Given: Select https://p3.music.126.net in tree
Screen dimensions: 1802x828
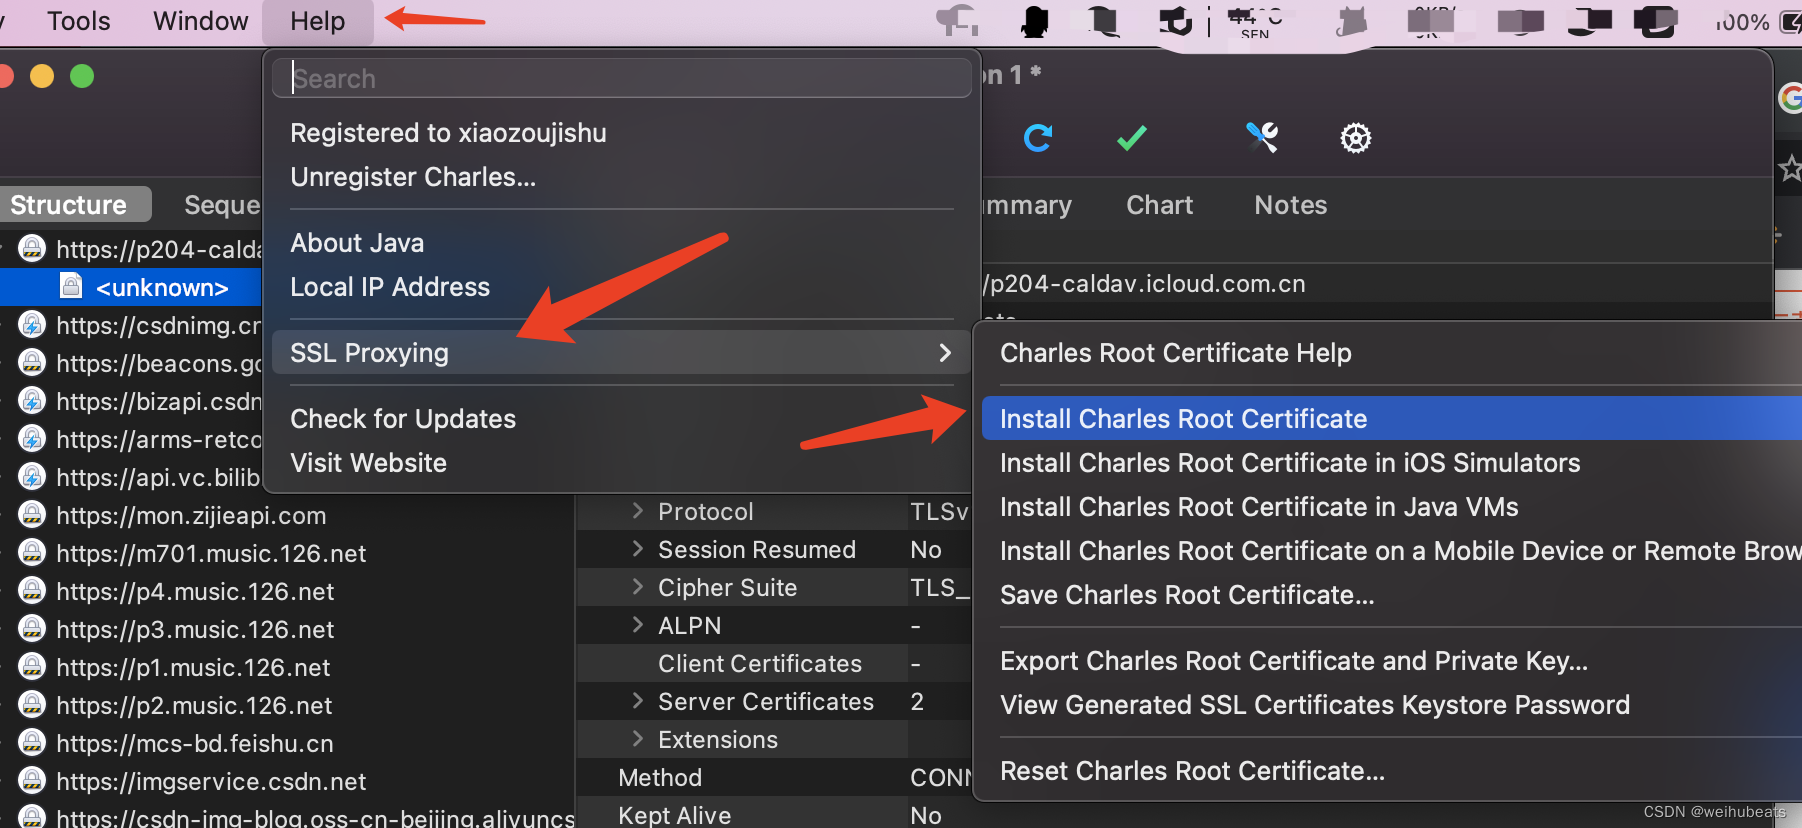Looking at the screenshot, I should 195,629.
